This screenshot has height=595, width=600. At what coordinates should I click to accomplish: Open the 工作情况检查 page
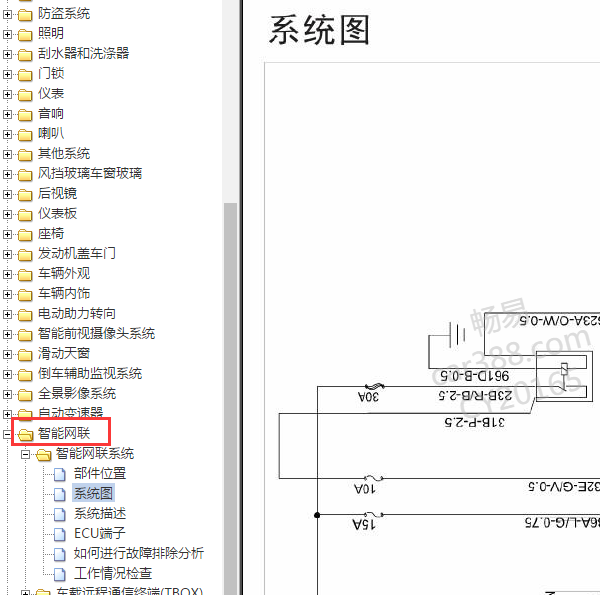coord(113,573)
